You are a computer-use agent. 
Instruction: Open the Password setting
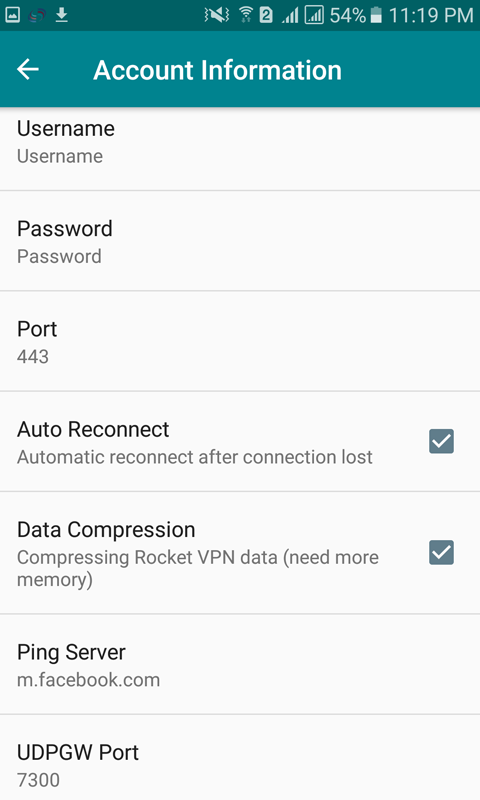click(x=240, y=241)
